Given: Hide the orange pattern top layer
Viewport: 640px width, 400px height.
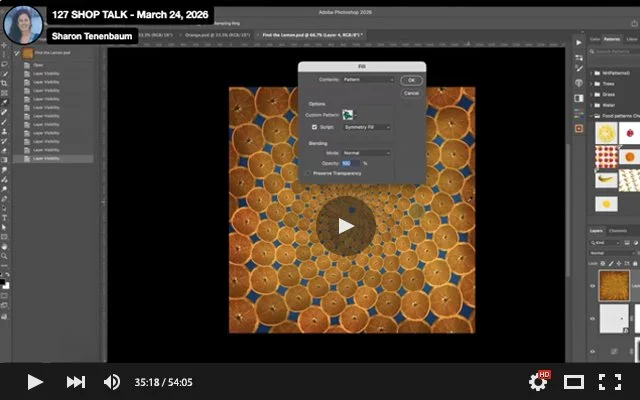Looking at the screenshot, I should (x=593, y=286).
